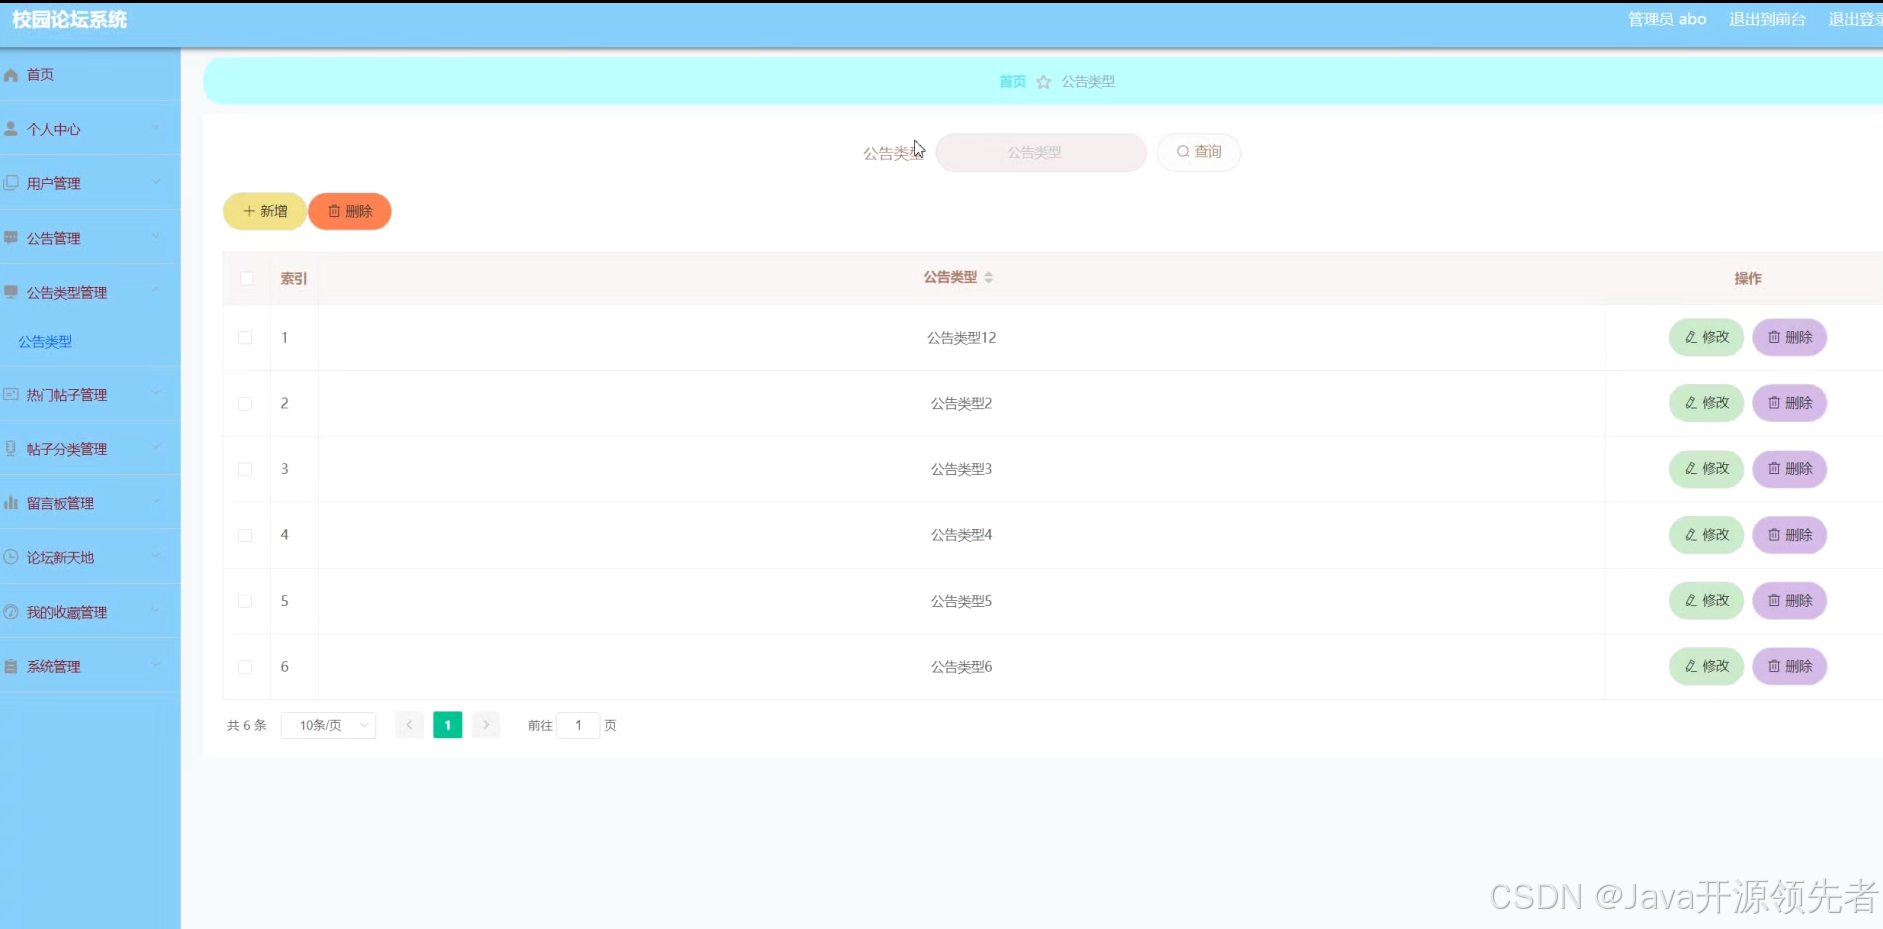Click 删除 for row 公告类型3
The width and height of the screenshot is (1883, 929).
pyautogui.click(x=1790, y=468)
